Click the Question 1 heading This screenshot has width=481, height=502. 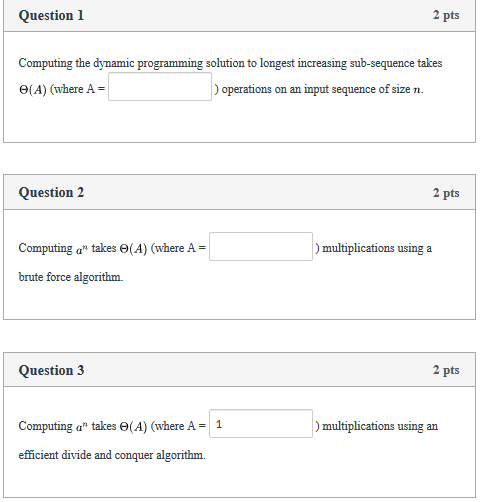tap(51, 16)
